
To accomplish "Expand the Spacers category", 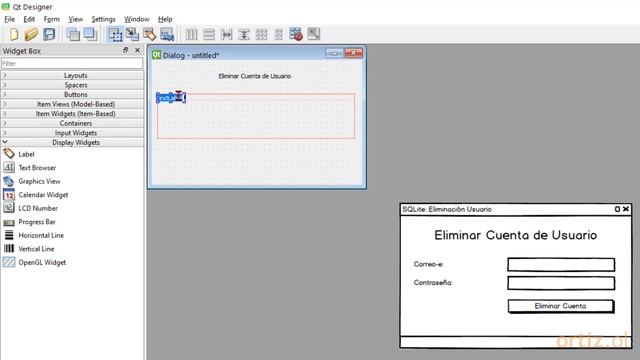I will click(72, 85).
